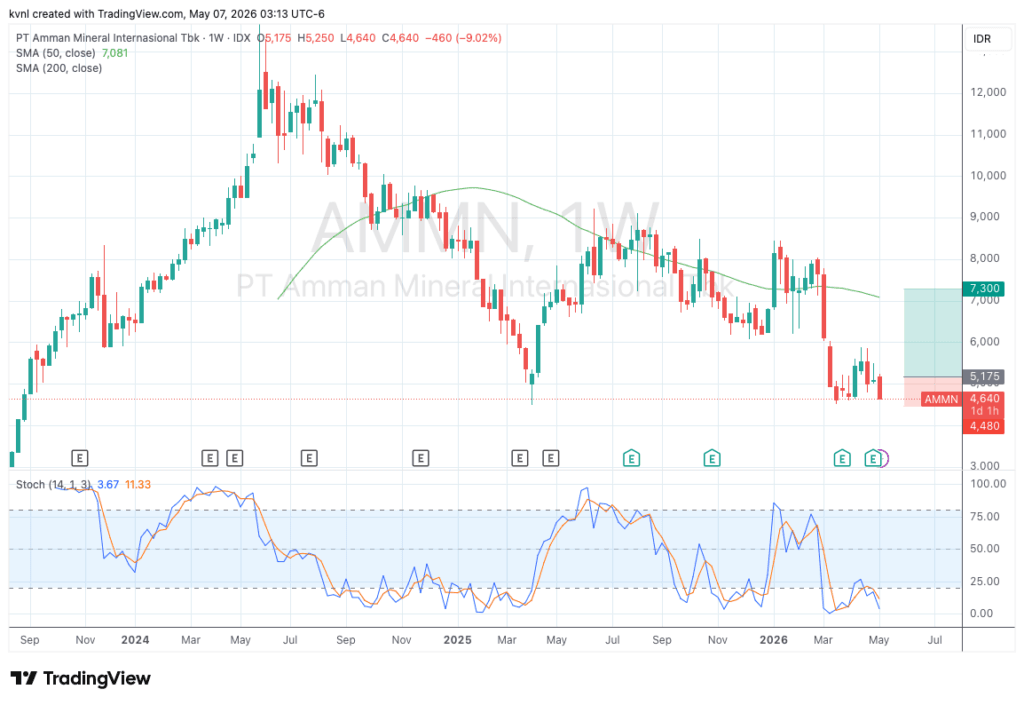Click the green E earnings marker near Nov 2025
Viewport: 1024px width, 705px height.
pos(712,458)
